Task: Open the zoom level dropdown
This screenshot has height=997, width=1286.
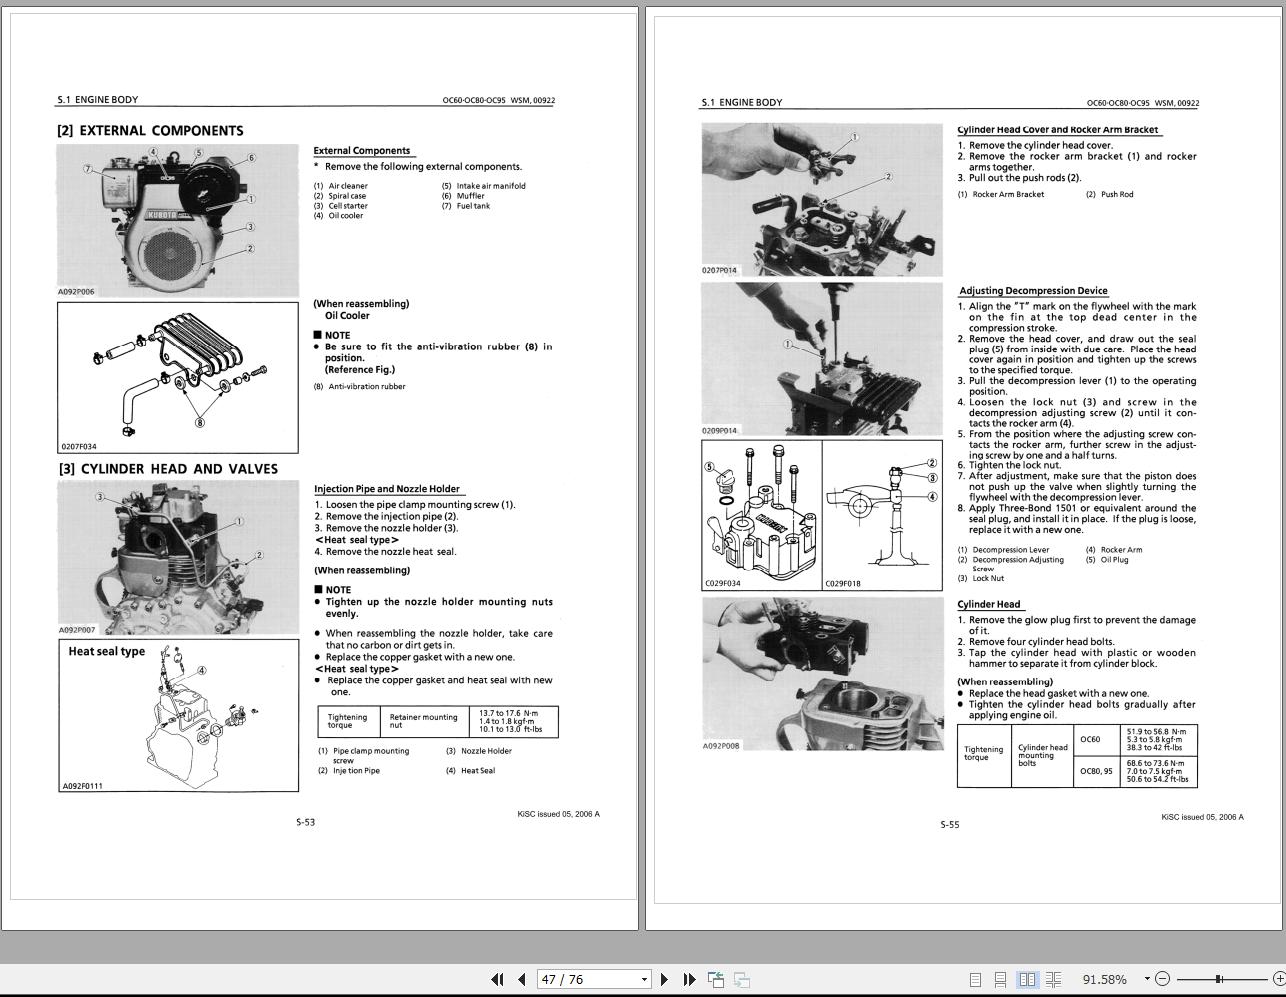Action: tap(1146, 979)
